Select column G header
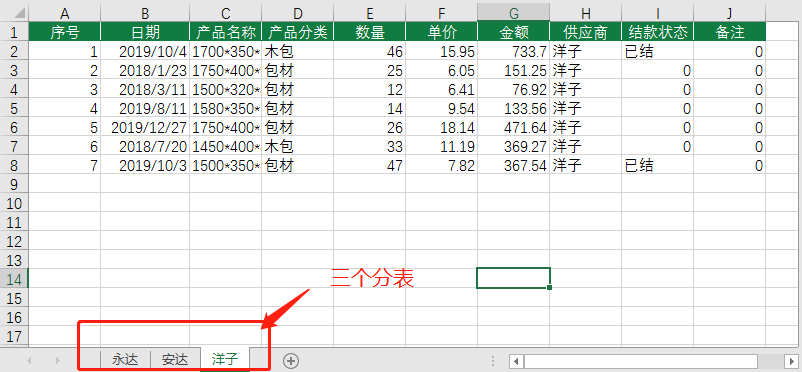 pyautogui.click(x=514, y=12)
